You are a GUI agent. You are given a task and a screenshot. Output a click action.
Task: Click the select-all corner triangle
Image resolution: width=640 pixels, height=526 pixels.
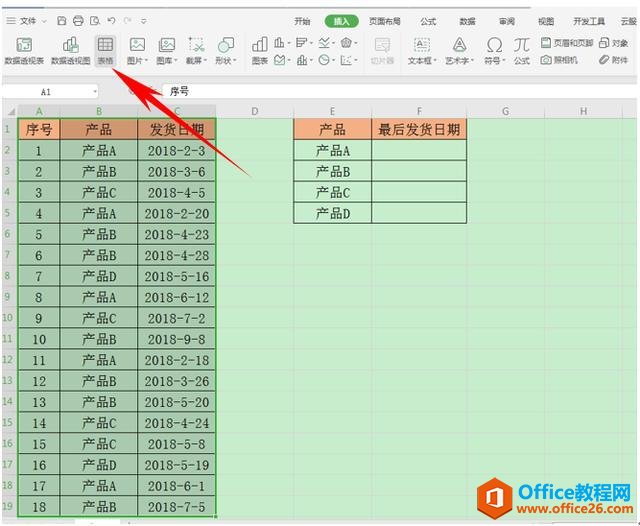(11, 112)
